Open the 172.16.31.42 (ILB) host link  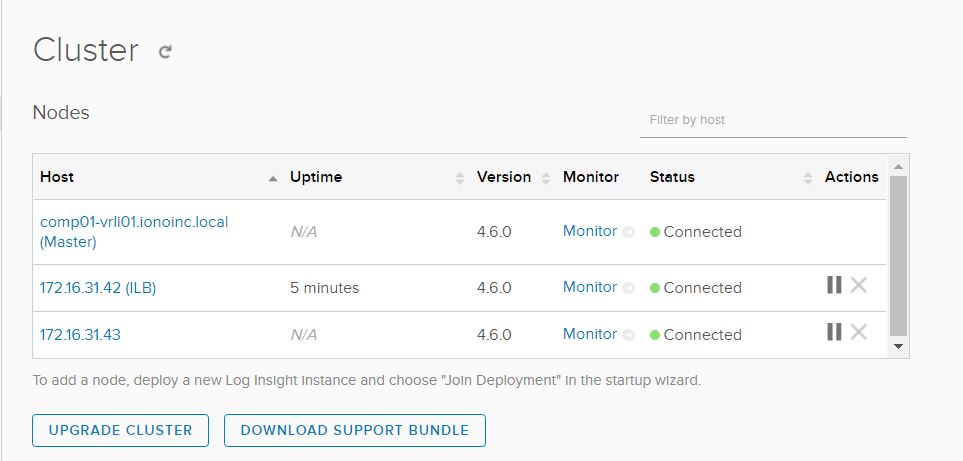click(x=98, y=288)
